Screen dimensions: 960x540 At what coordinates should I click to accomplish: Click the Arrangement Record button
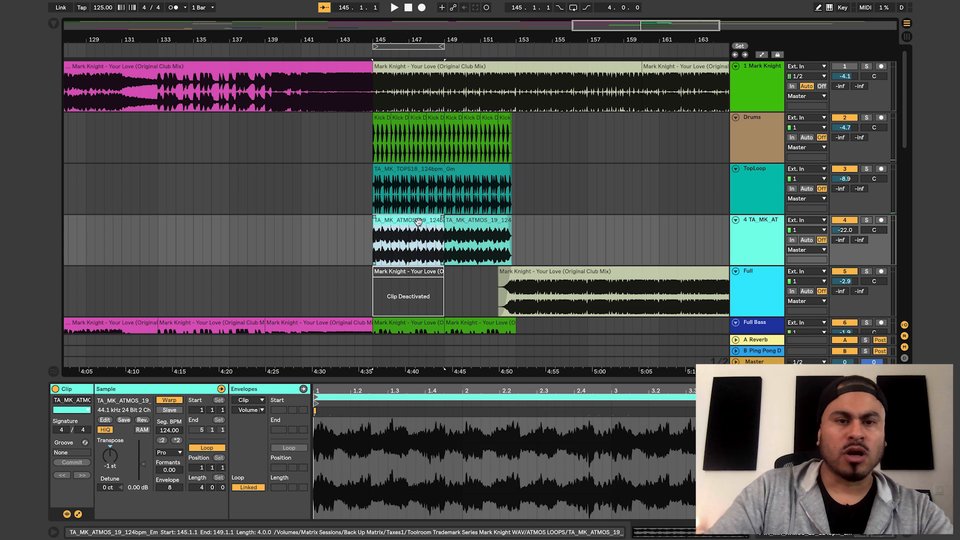422,7
